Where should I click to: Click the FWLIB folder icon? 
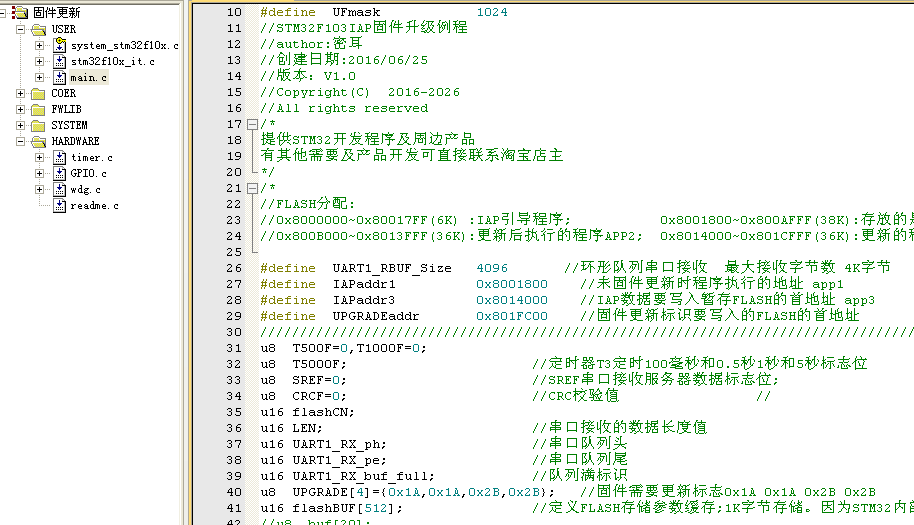pyautogui.click(x=38, y=110)
